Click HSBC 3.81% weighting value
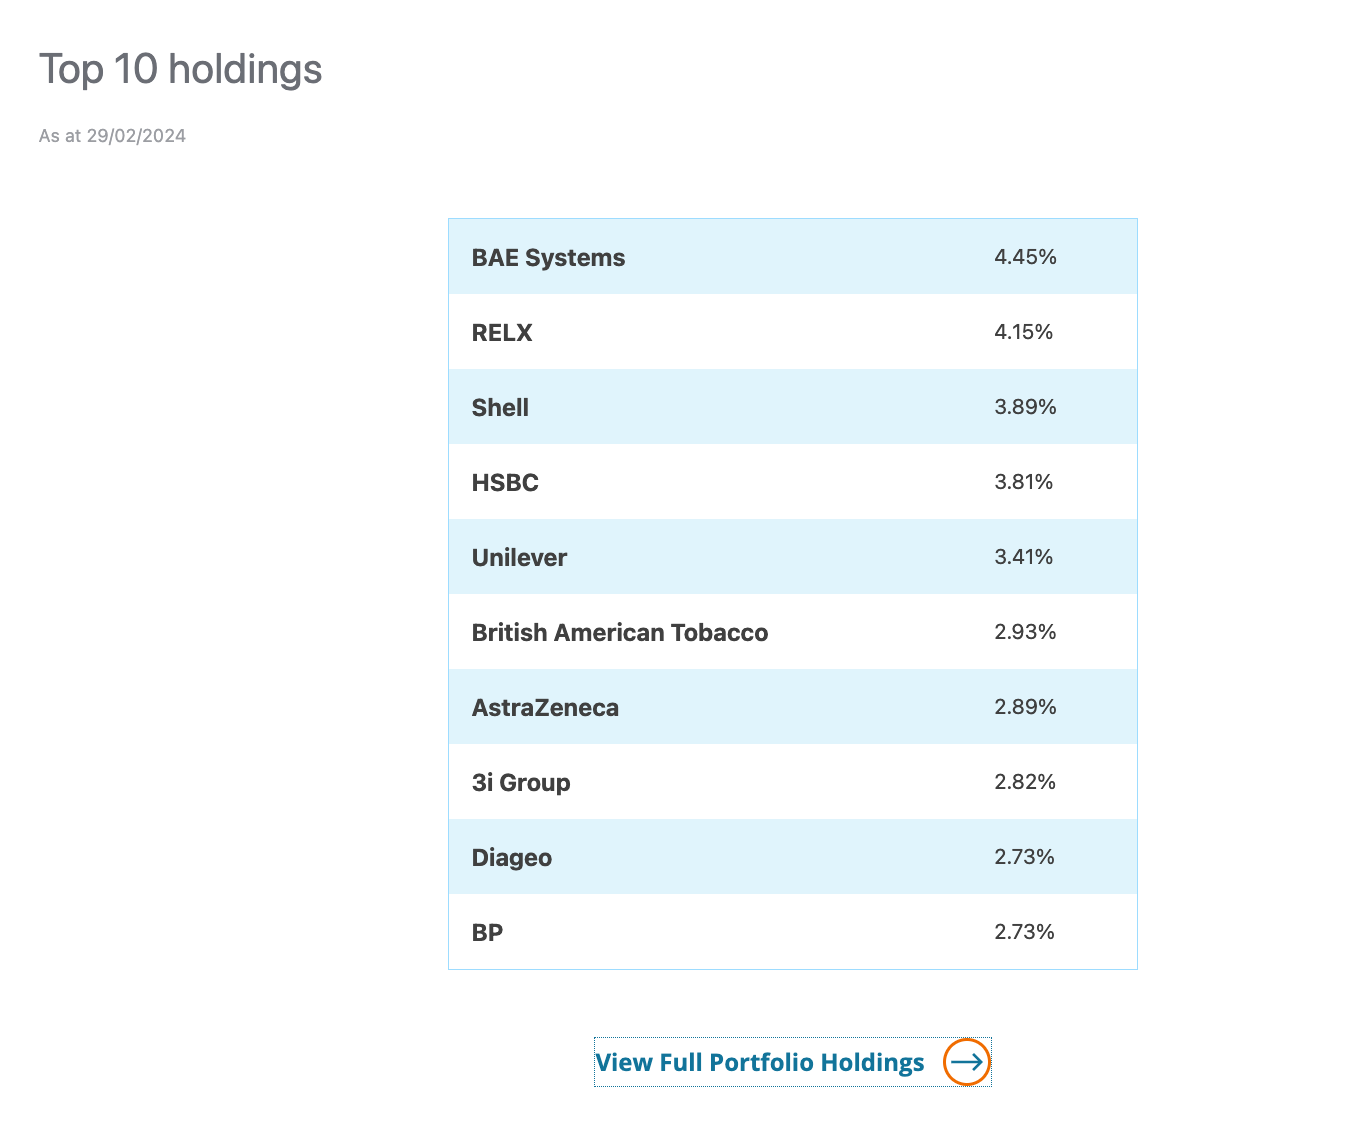Viewport: 1366px width, 1138px height. (x=1023, y=482)
